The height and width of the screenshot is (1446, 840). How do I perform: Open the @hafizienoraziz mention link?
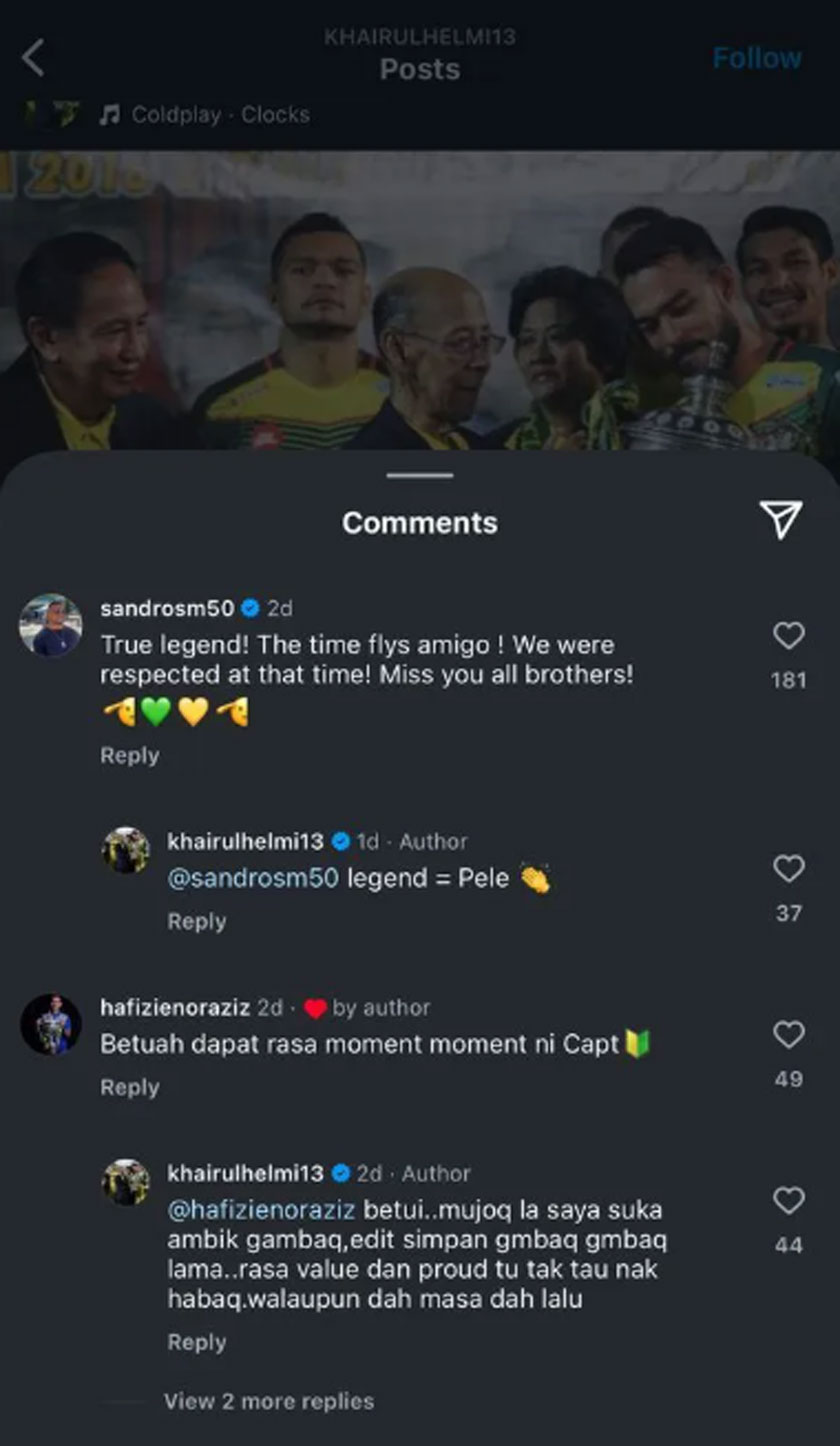point(261,1209)
